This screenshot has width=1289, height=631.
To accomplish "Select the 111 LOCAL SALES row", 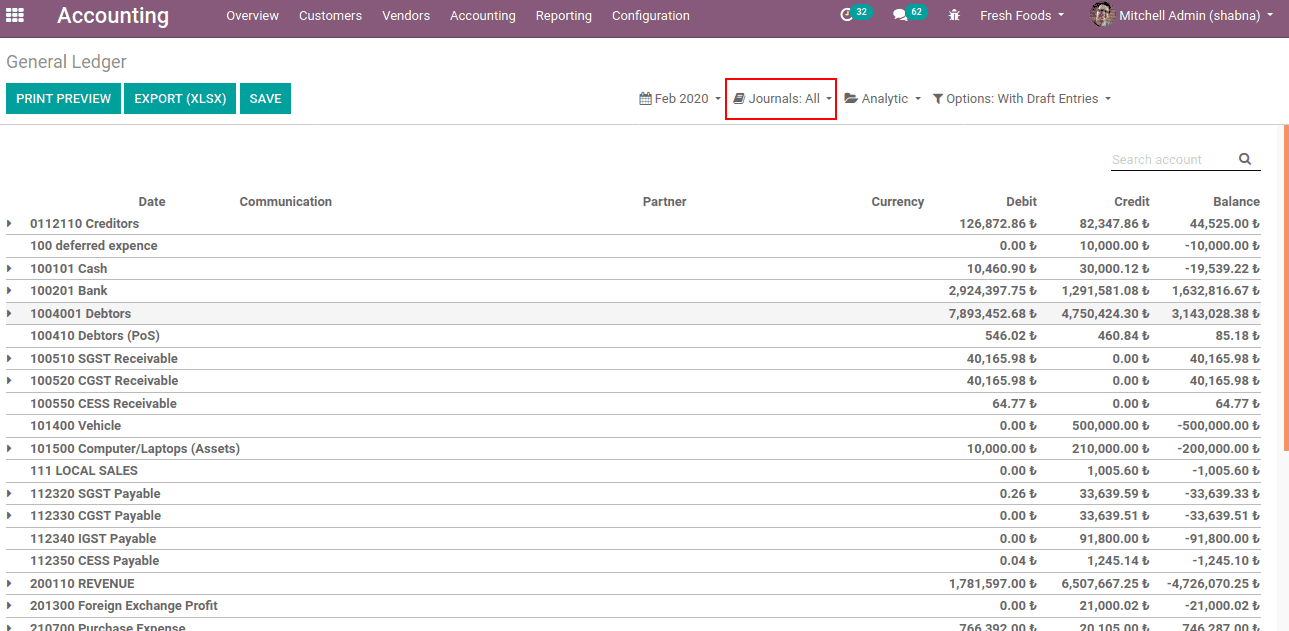I will tap(633, 470).
